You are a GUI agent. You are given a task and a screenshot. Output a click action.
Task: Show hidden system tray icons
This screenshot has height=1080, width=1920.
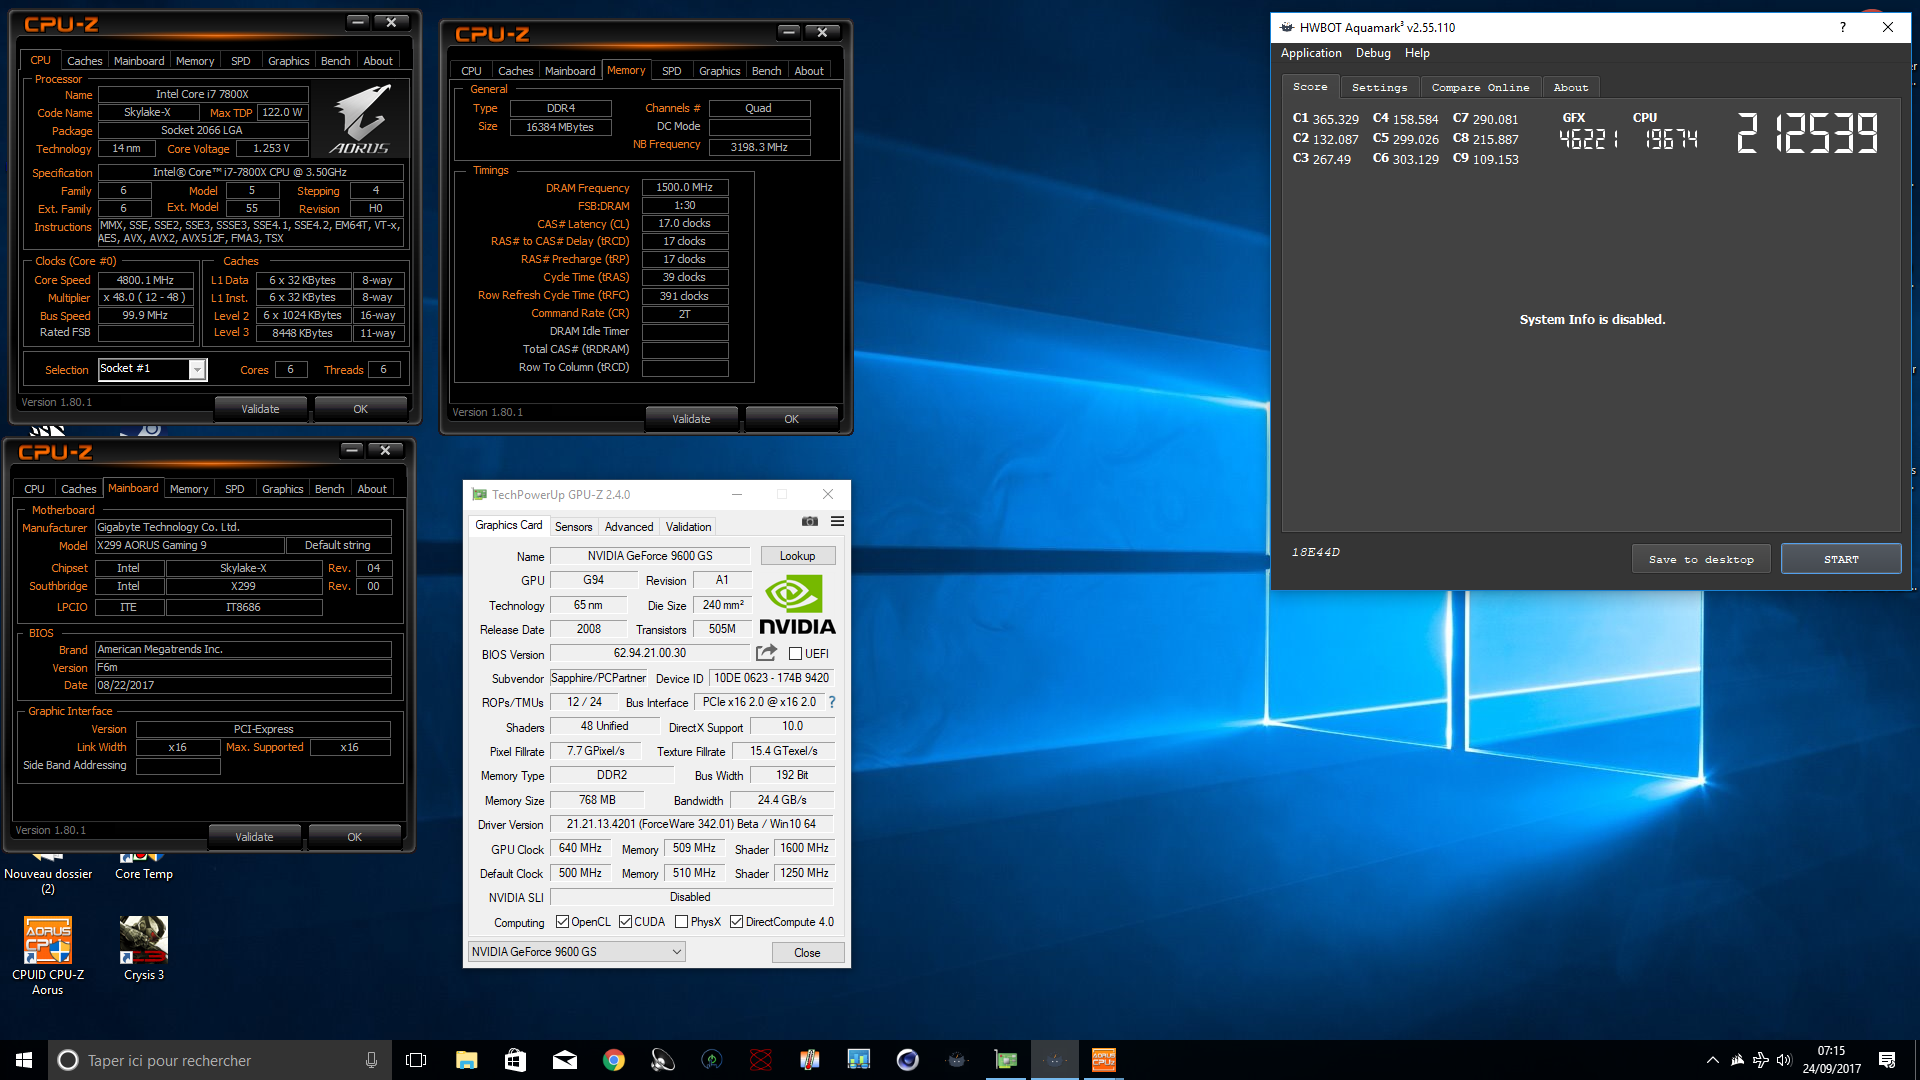pyautogui.click(x=1712, y=1060)
